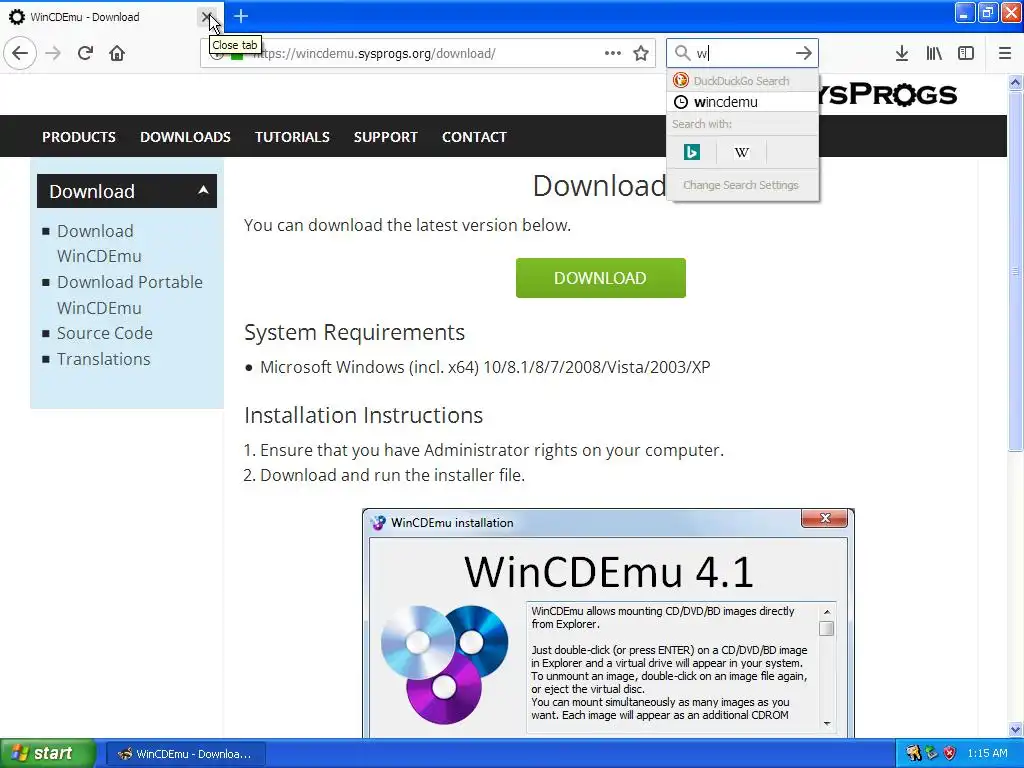The height and width of the screenshot is (768, 1024).
Task: Minimize the Firefox window
Action: click(x=965, y=12)
